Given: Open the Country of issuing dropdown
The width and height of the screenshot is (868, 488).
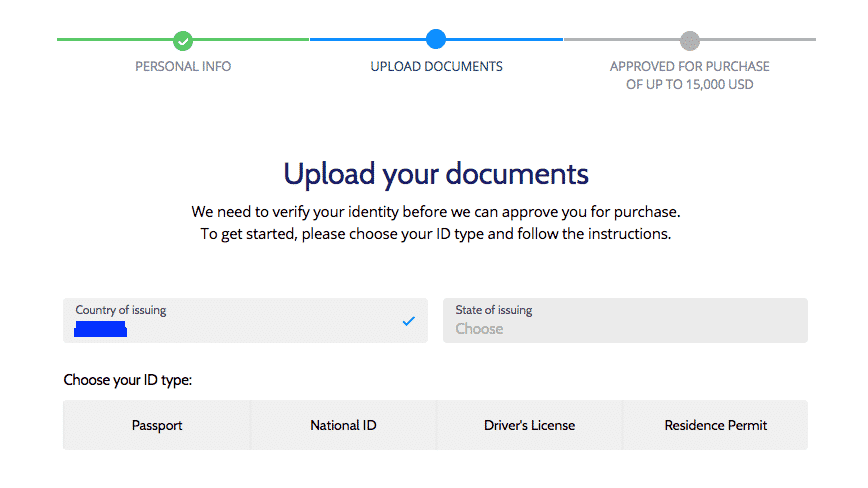Looking at the screenshot, I should 245,320.
